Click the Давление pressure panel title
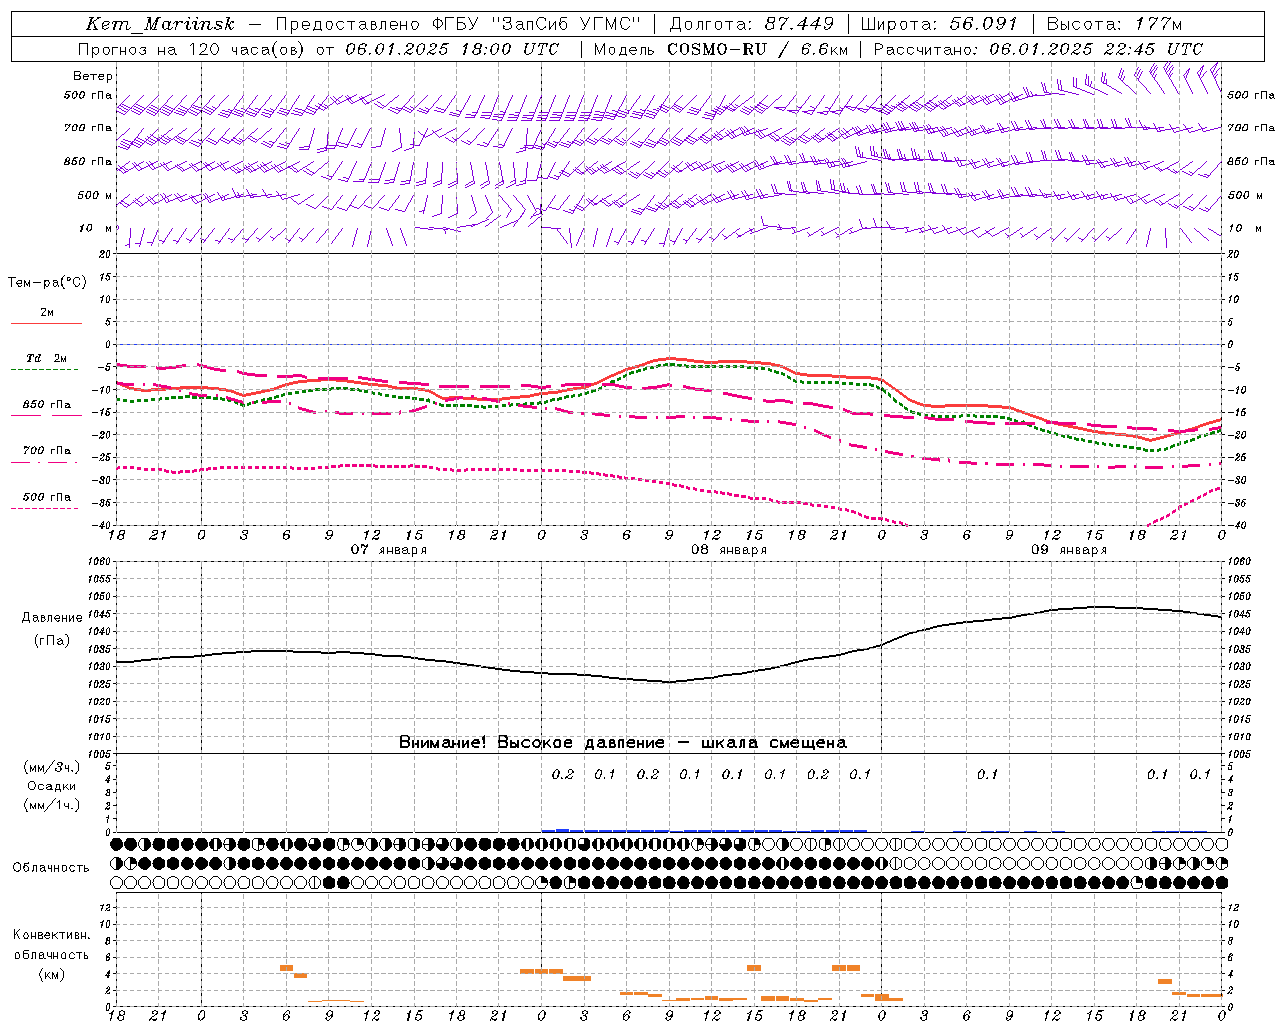Screen dimensions: 1280x1024 [52, 618]
